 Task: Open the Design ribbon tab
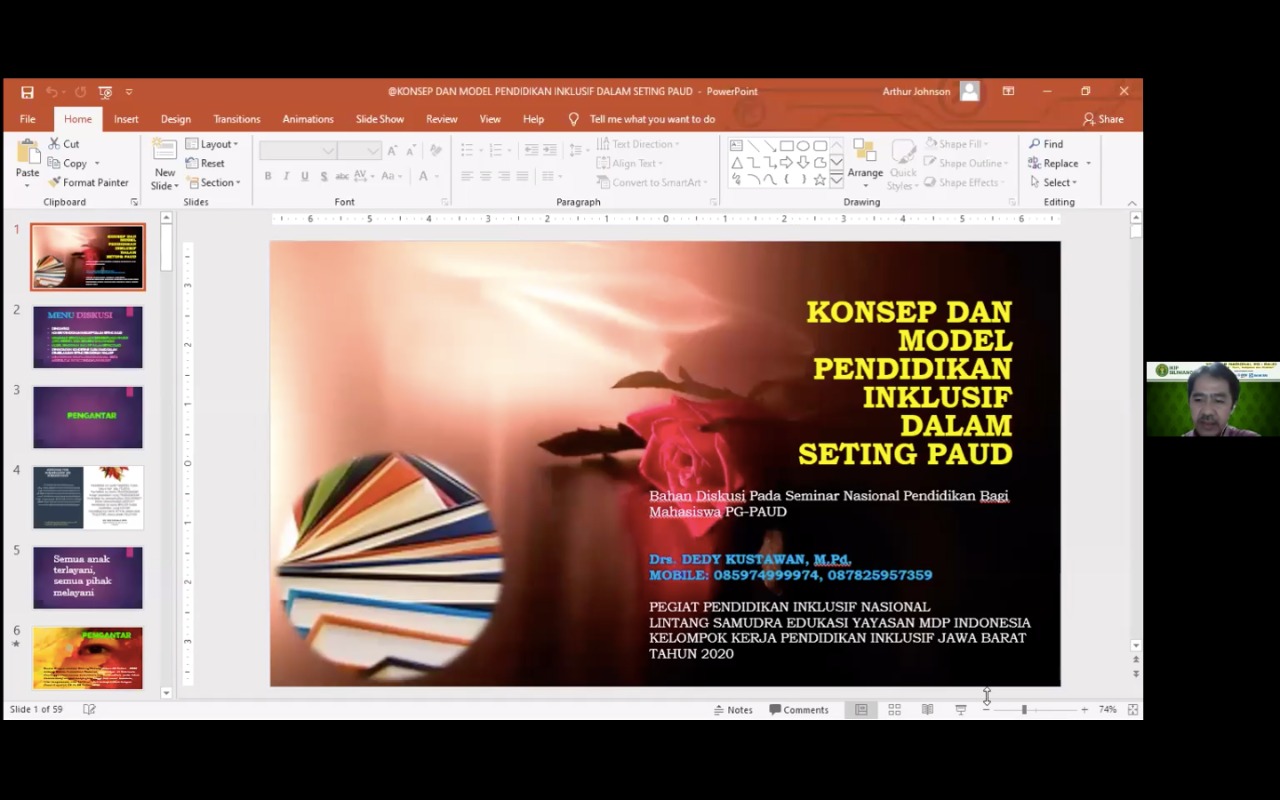tap(175, 118)
